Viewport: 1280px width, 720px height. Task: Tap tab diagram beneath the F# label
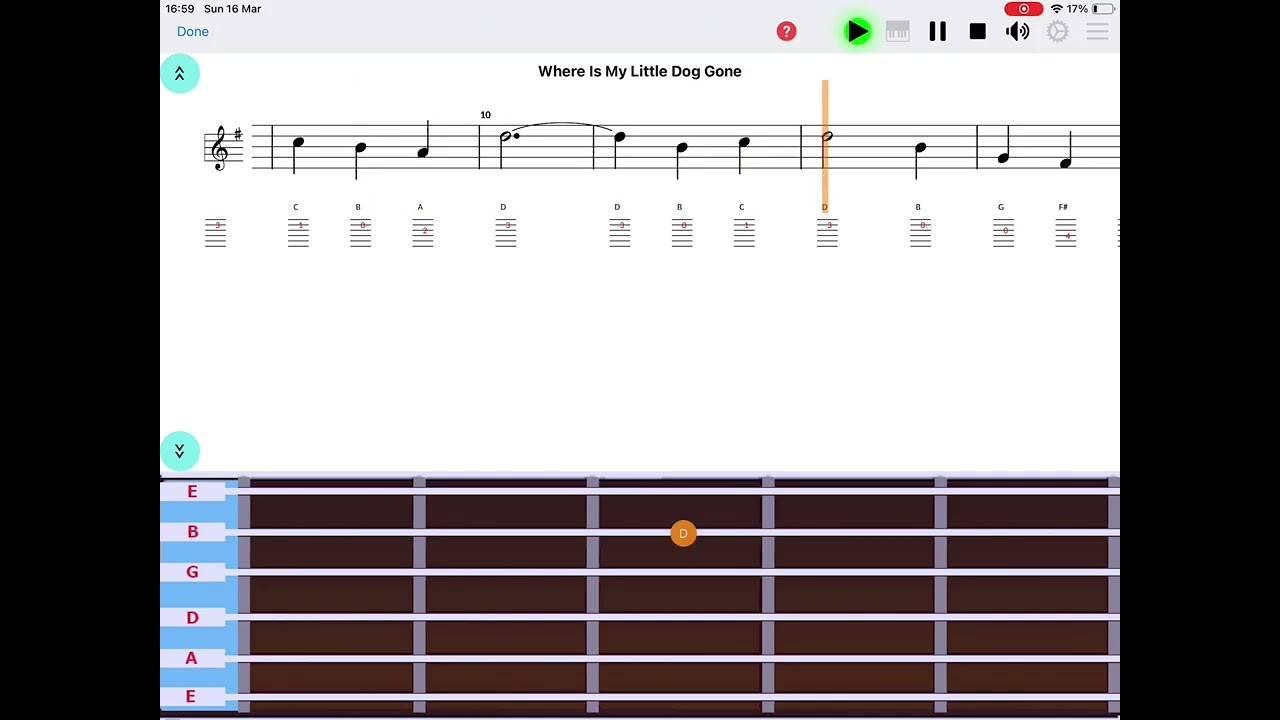(1066, 232)
